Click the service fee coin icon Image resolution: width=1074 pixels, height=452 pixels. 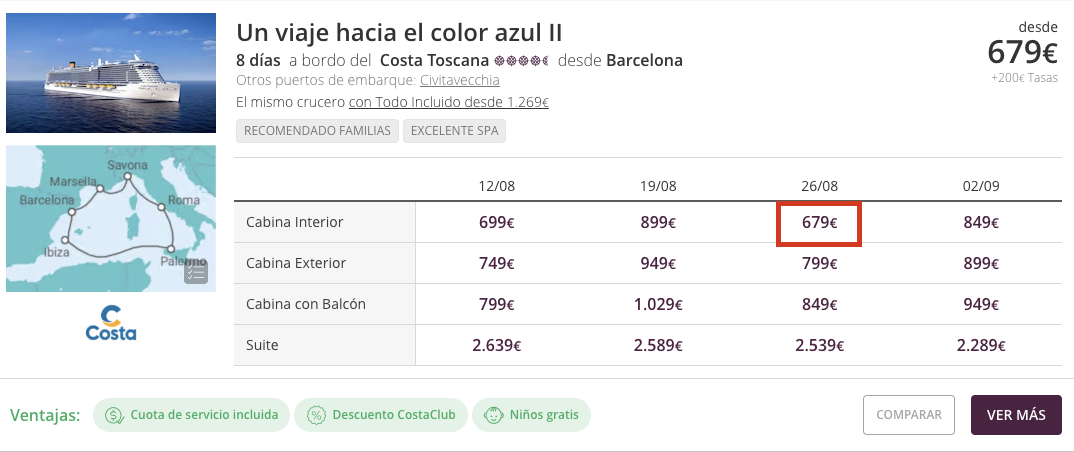(x=114, y=415)
